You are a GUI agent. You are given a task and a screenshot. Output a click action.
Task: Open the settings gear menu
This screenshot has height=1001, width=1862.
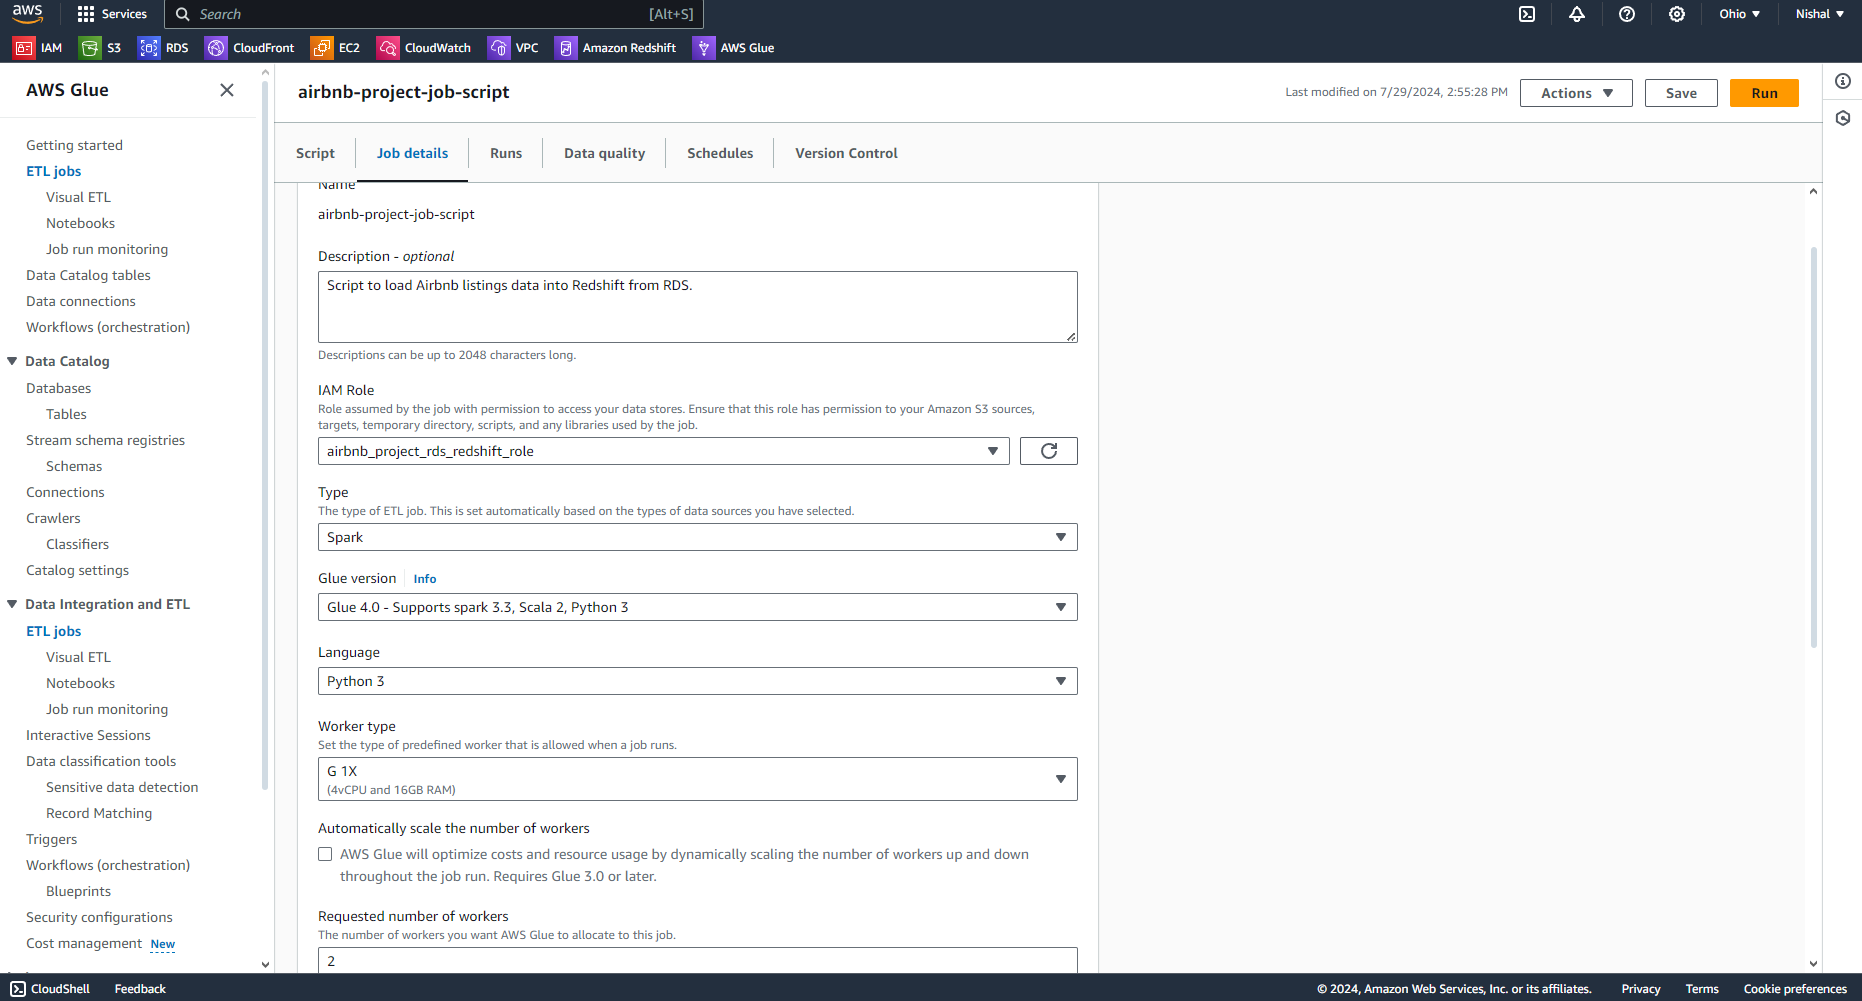pos(1677,14)
